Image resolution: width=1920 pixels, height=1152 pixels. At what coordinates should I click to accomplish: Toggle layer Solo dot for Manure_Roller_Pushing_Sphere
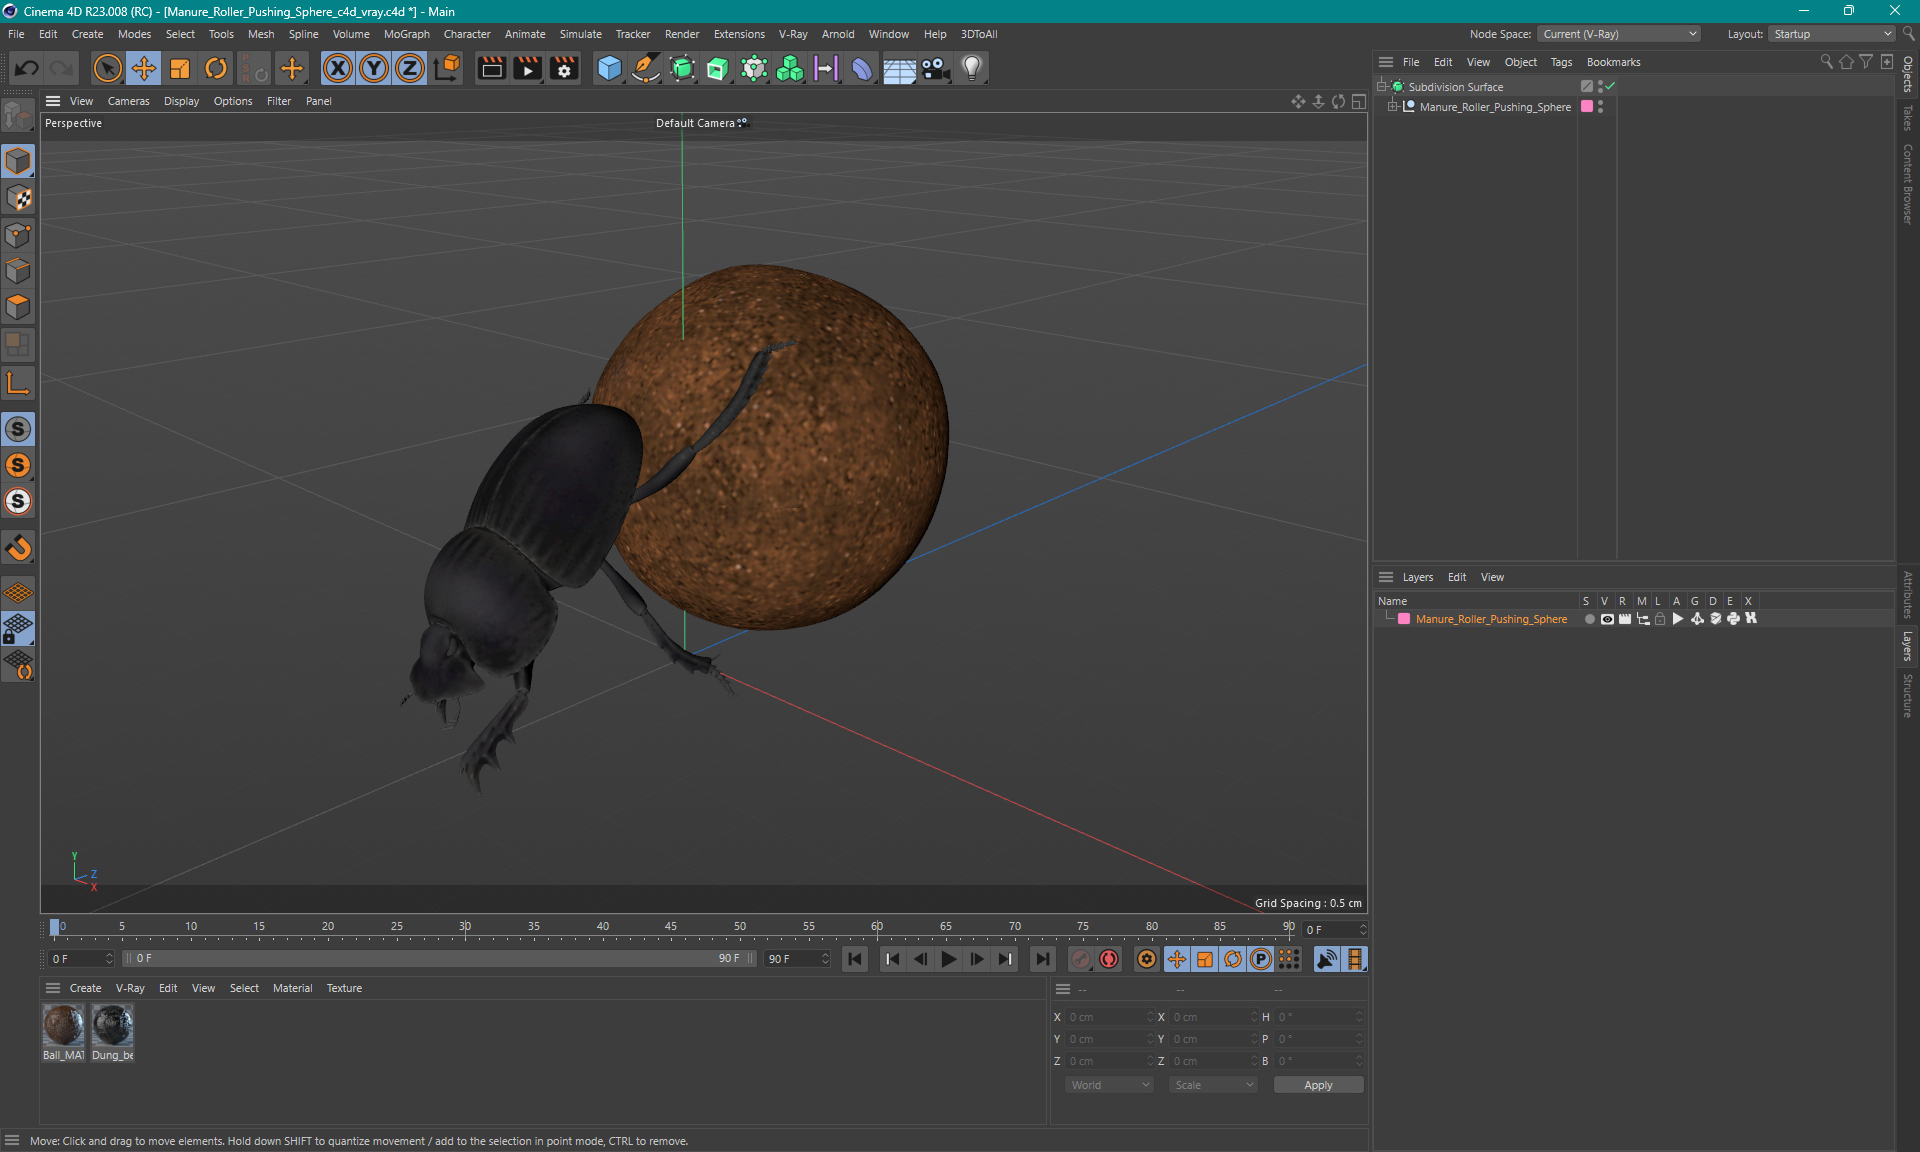(x=1589, y=619)
